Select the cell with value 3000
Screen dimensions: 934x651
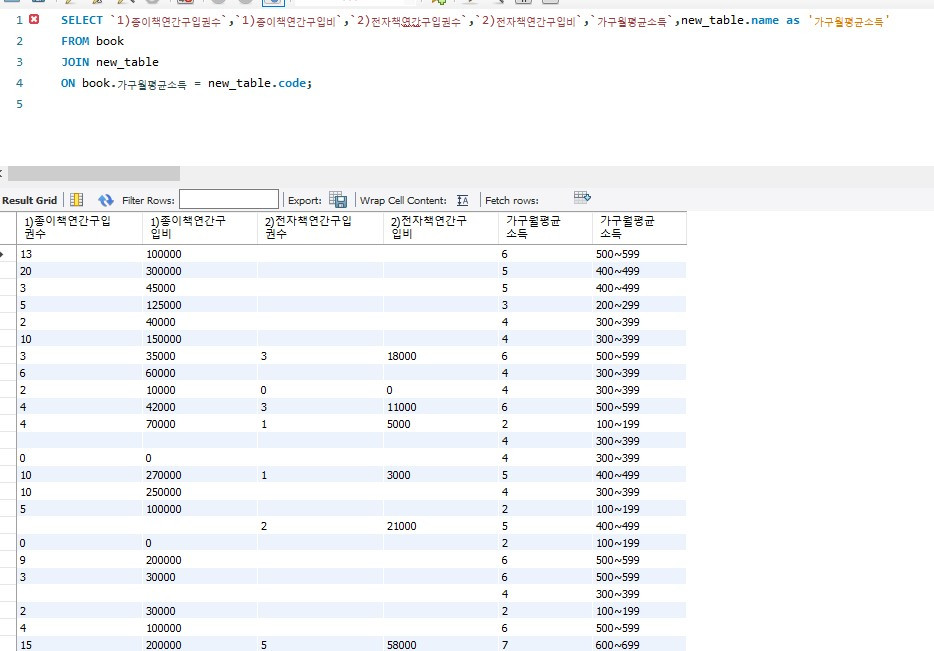(x=441, y=475)
